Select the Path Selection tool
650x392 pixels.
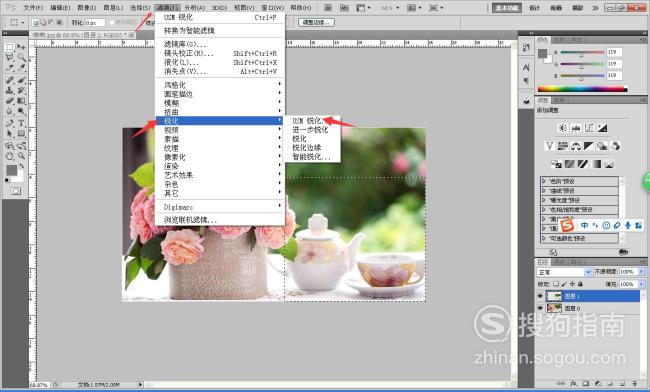pos(9,133)
